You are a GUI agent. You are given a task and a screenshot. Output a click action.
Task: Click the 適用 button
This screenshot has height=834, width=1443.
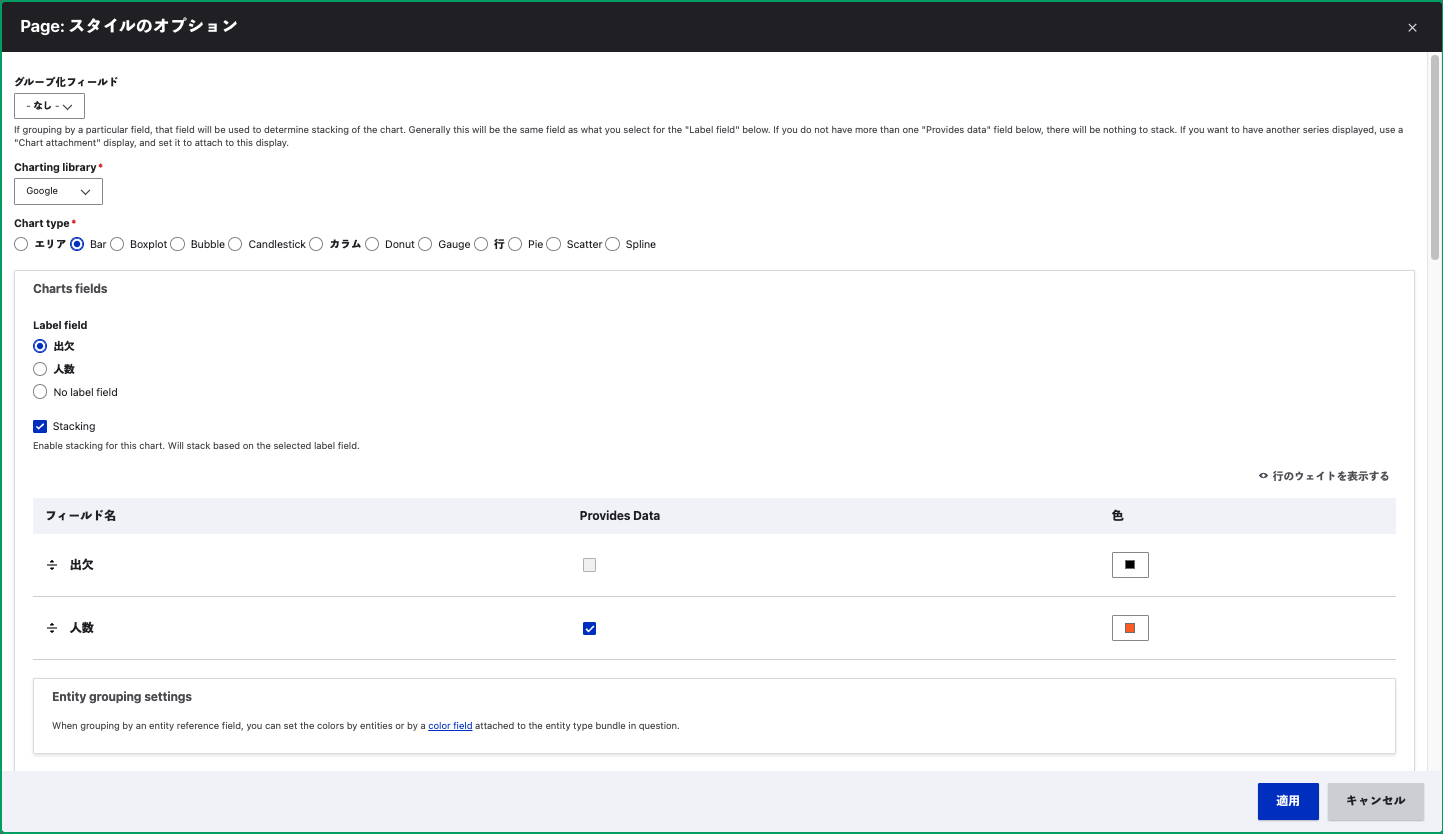tap(1287, 801)
